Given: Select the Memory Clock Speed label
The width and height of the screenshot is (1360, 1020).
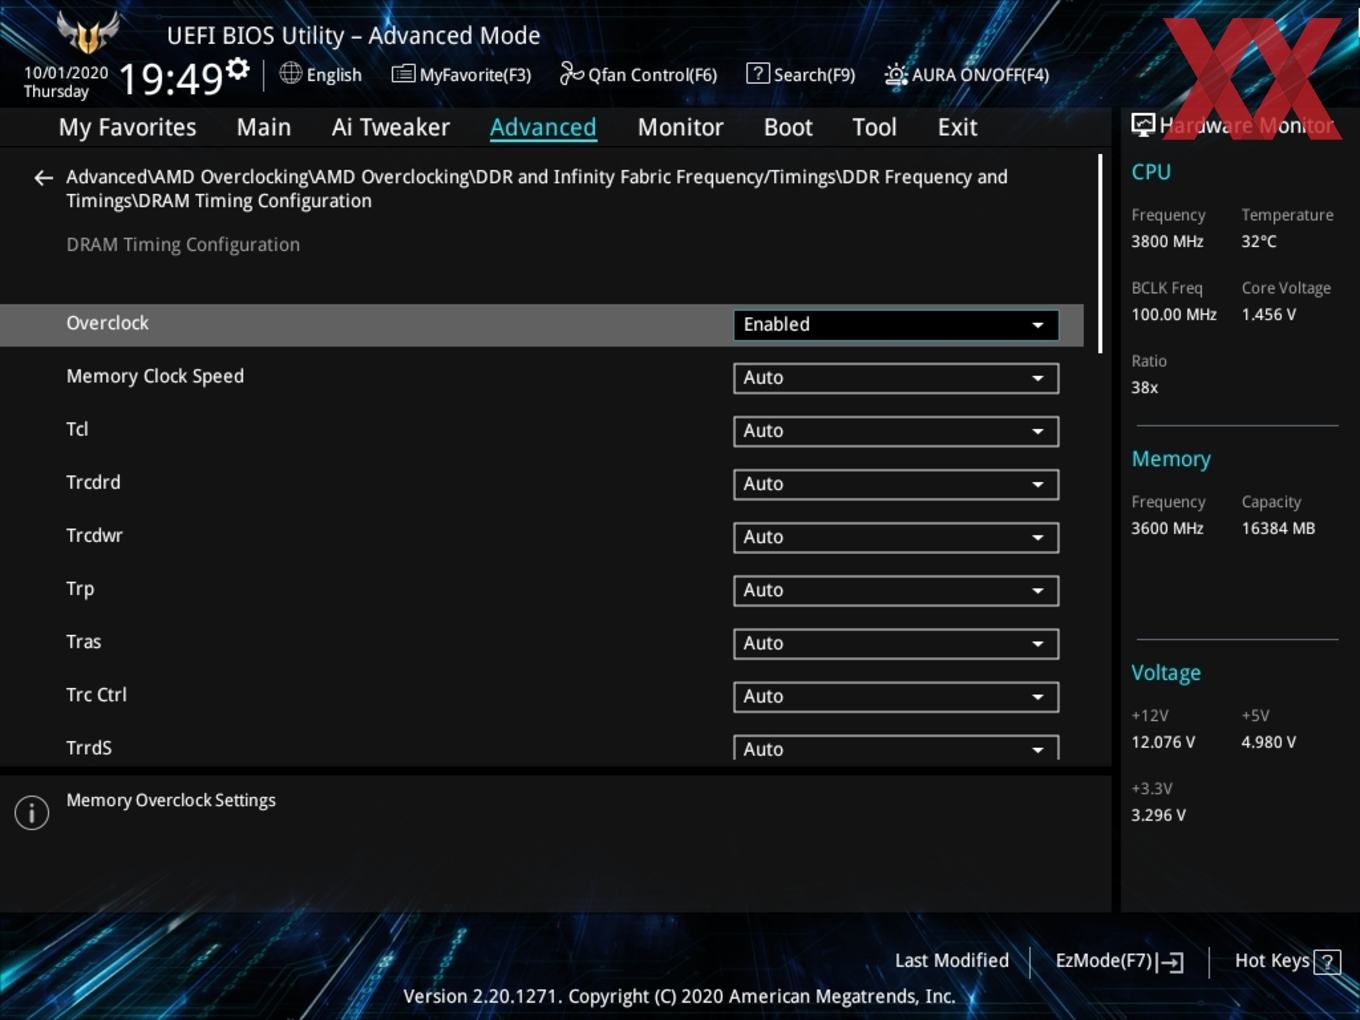Looking at the screenshot, I should [x=155, y=376].
